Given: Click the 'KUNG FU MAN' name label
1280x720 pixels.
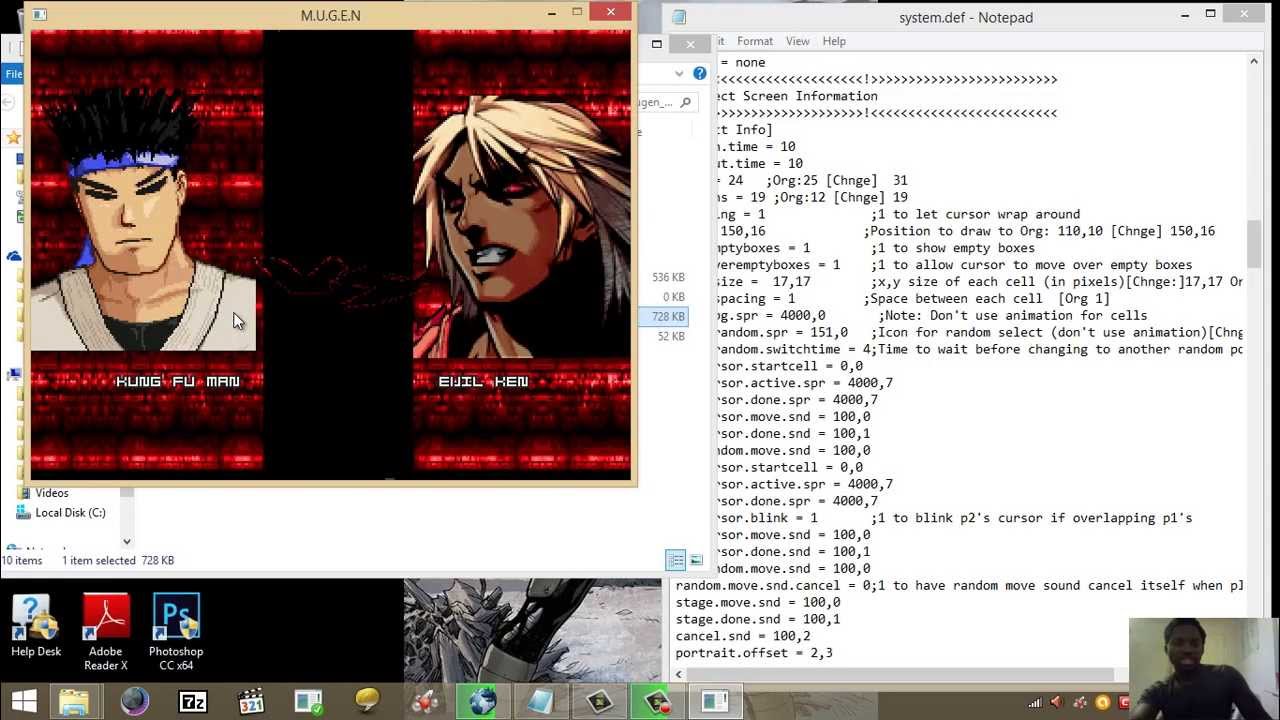Looking at the screenshot, I should coord(178,381).
